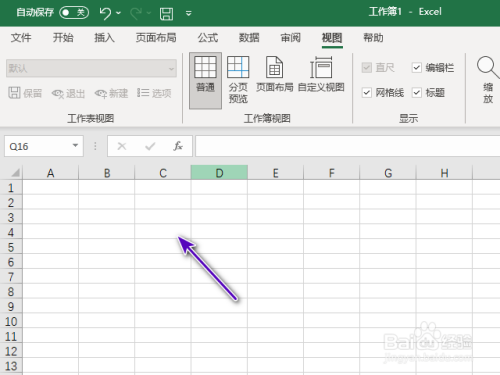Select column B header
The width and height of the screenshot is (500, 375).
point(107,173)
